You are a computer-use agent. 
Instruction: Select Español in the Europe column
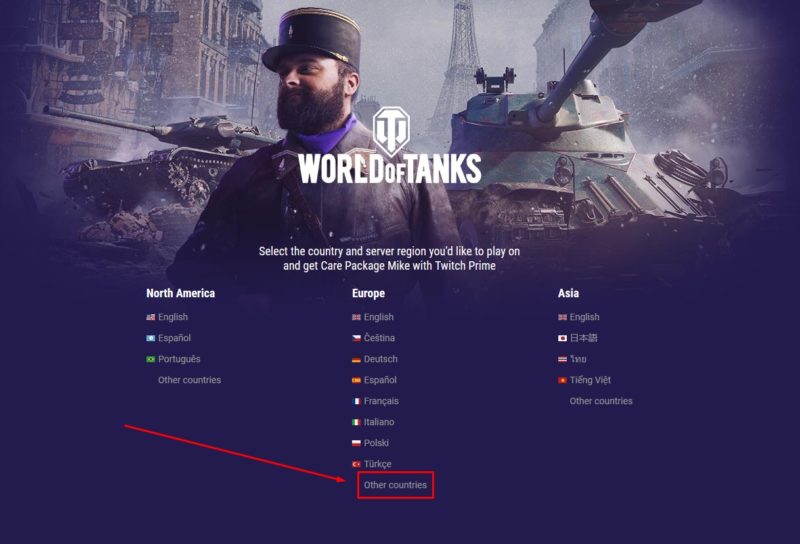click(380, 380)
